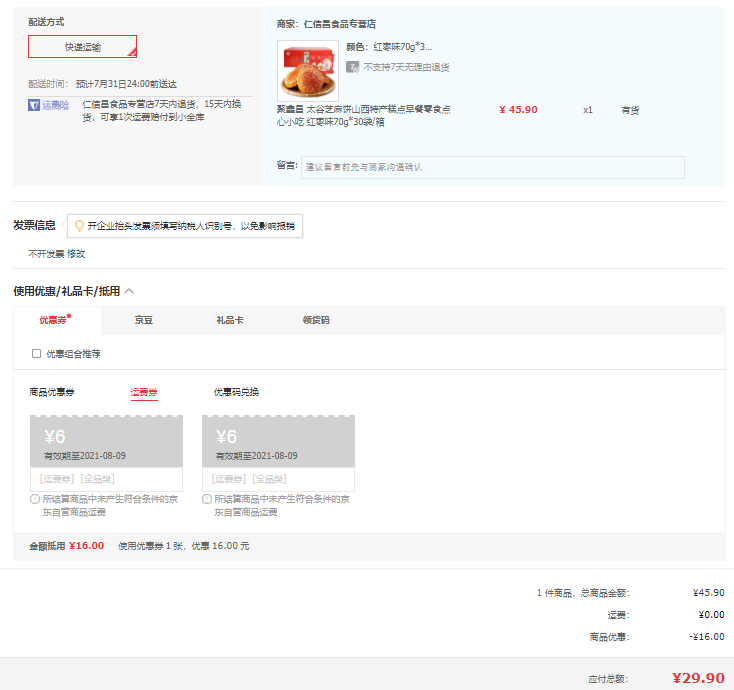
Task: Click the 总商品金额 ¥45.90 value
Action: 709,593
